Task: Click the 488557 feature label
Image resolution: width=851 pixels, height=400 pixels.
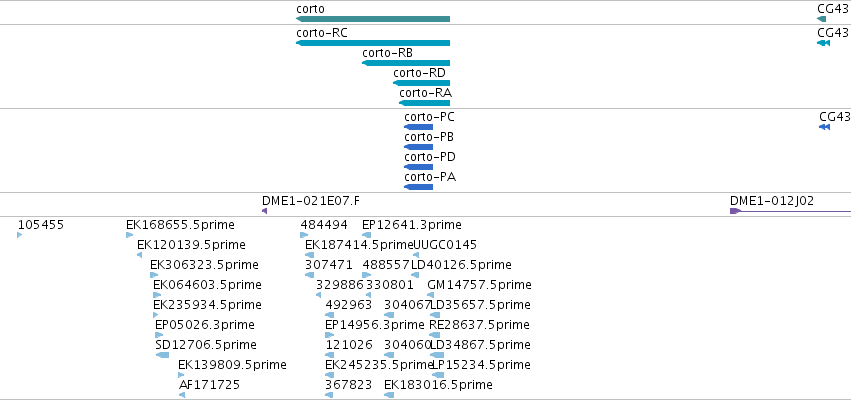Action: (386, 265)
